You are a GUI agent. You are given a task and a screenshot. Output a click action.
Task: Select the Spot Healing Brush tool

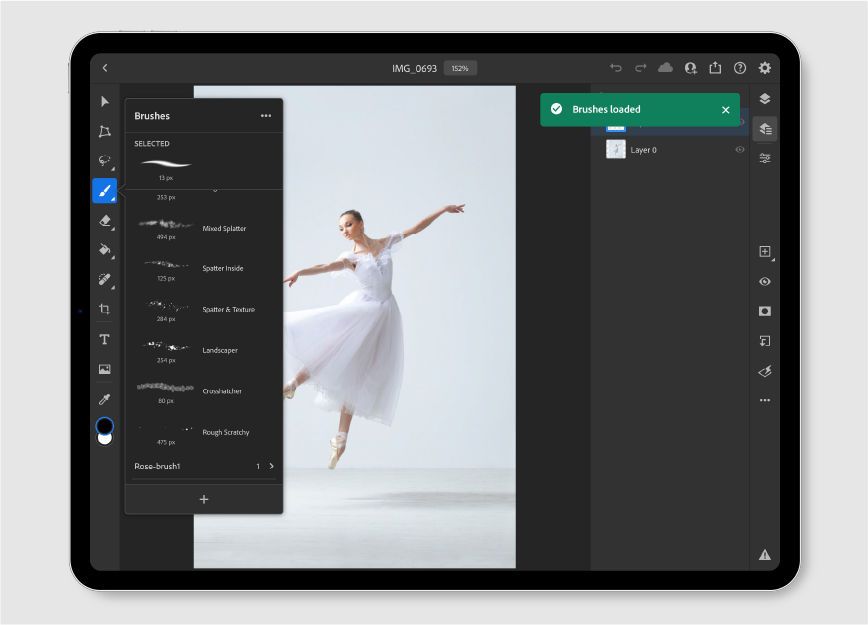tap(104, 281)
